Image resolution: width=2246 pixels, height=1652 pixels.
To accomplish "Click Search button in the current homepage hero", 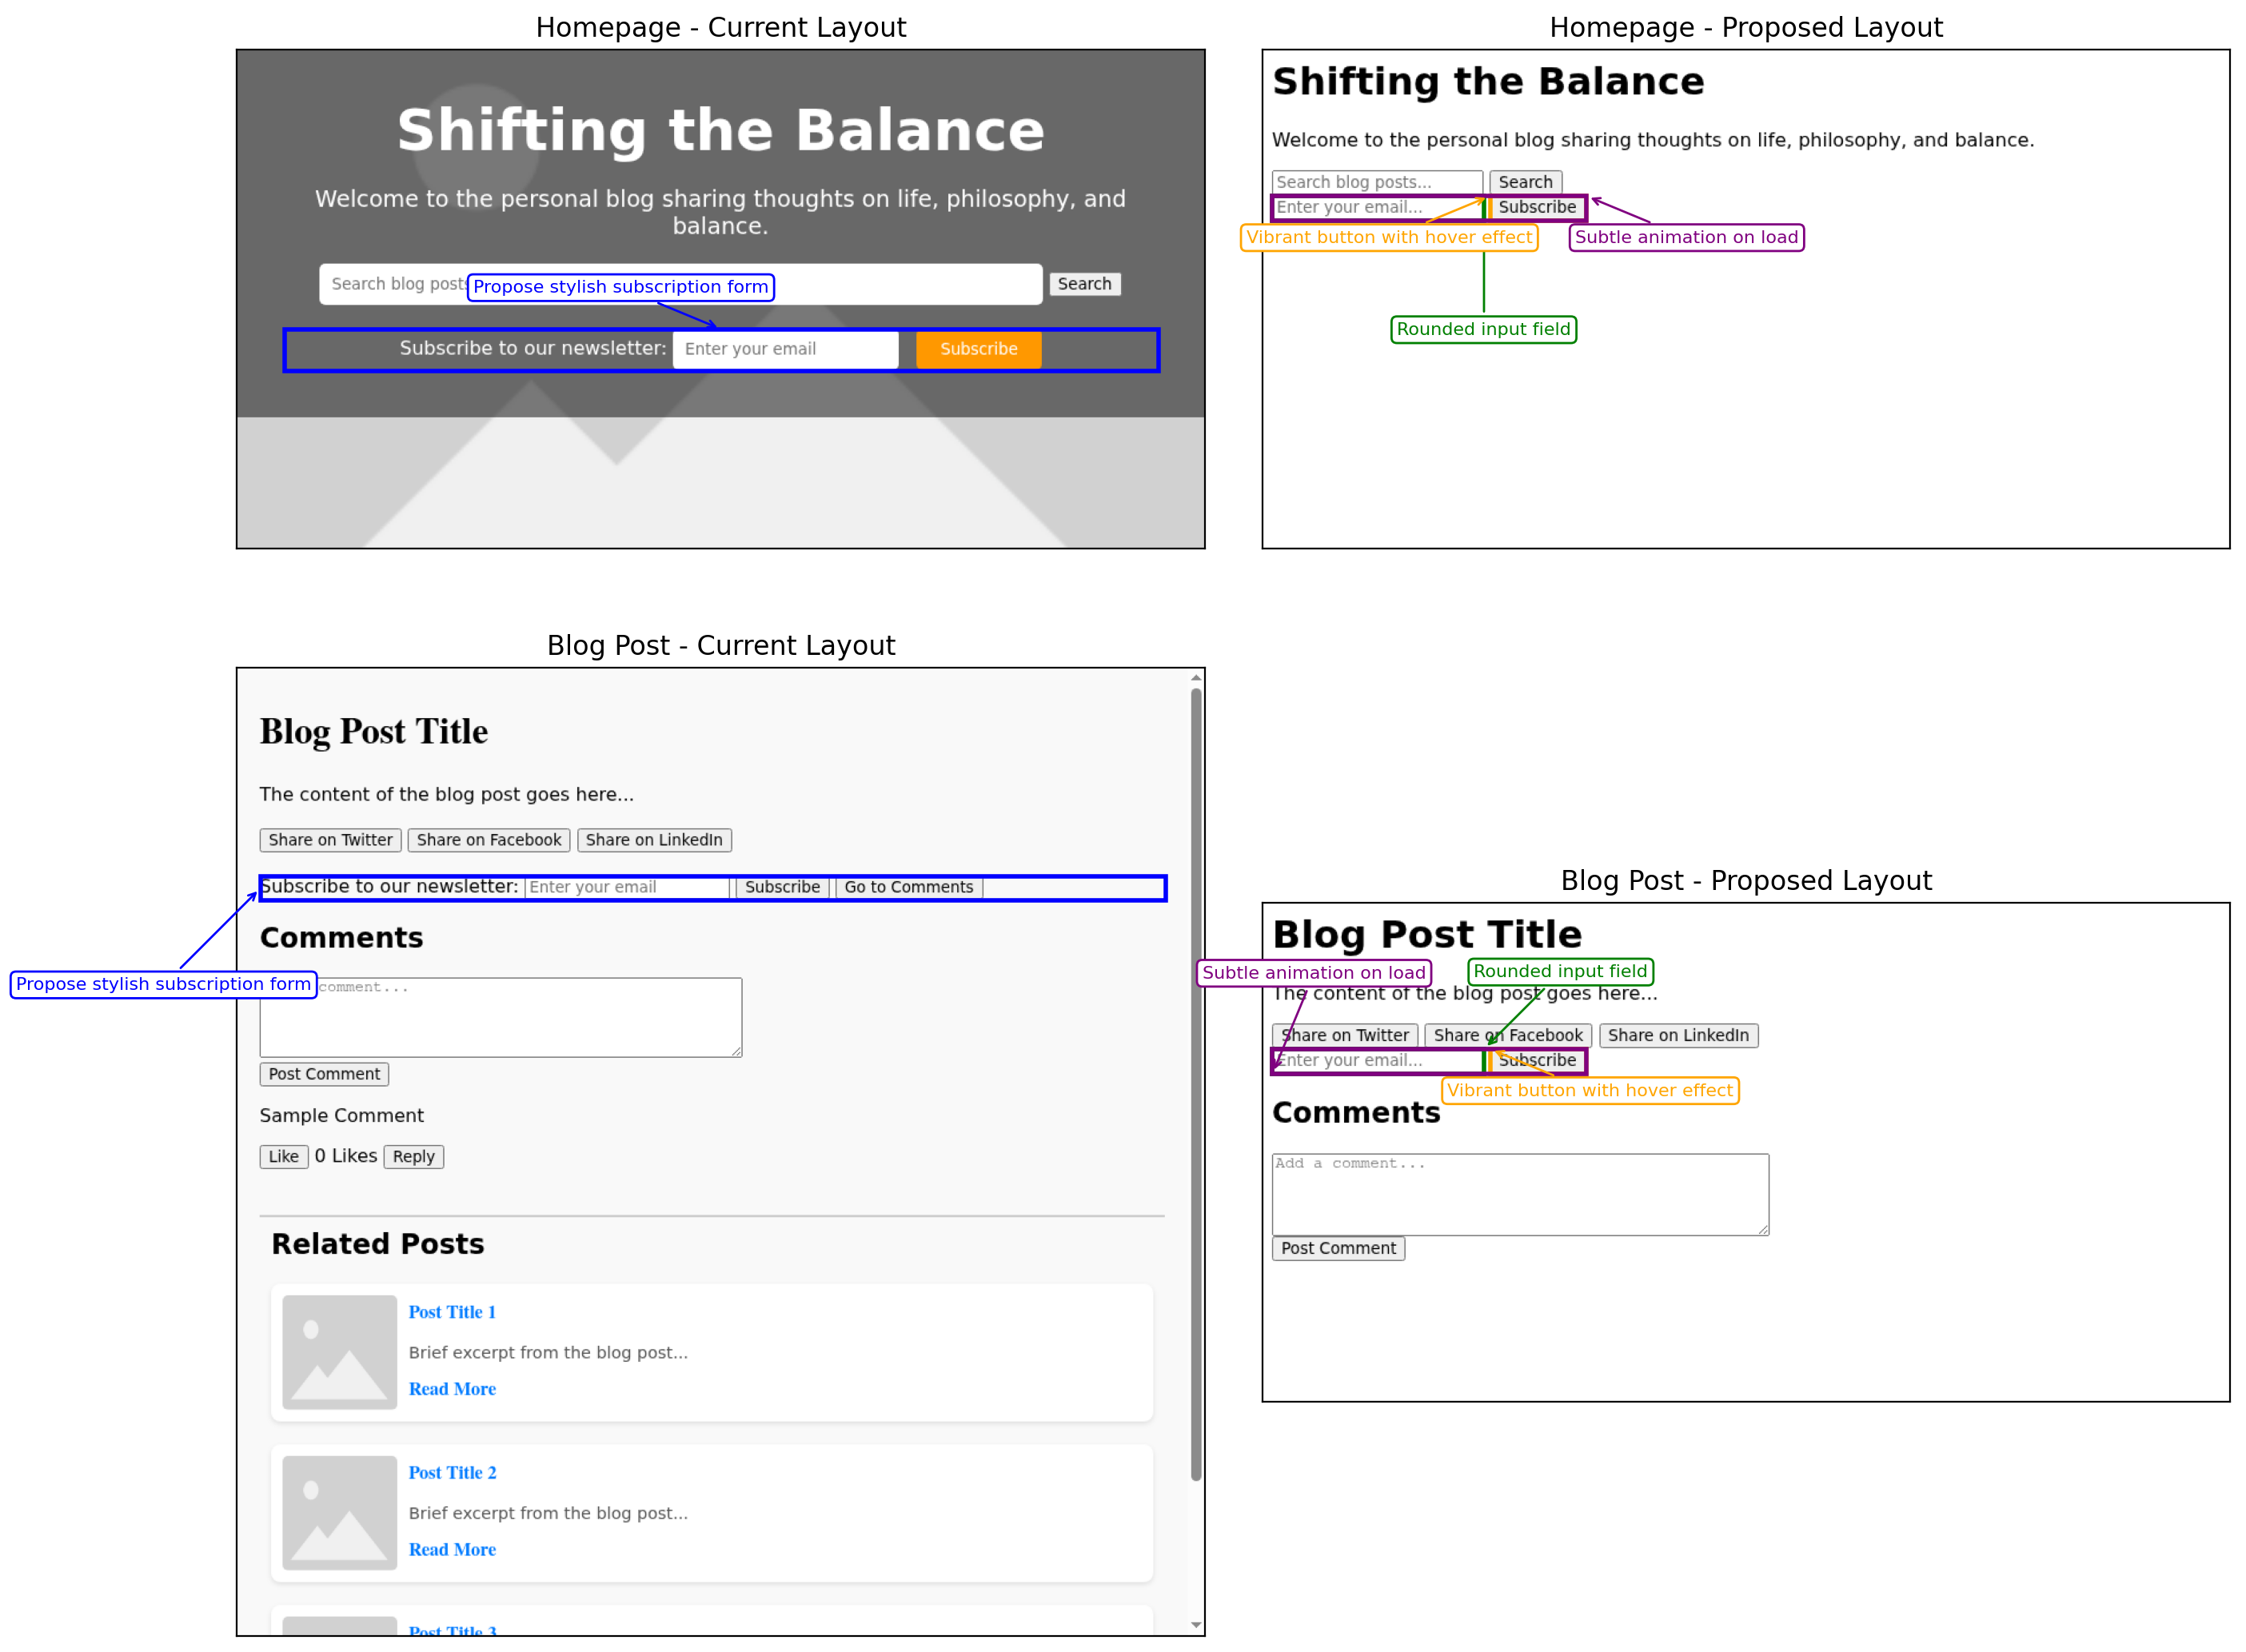I will [1084, 284].
